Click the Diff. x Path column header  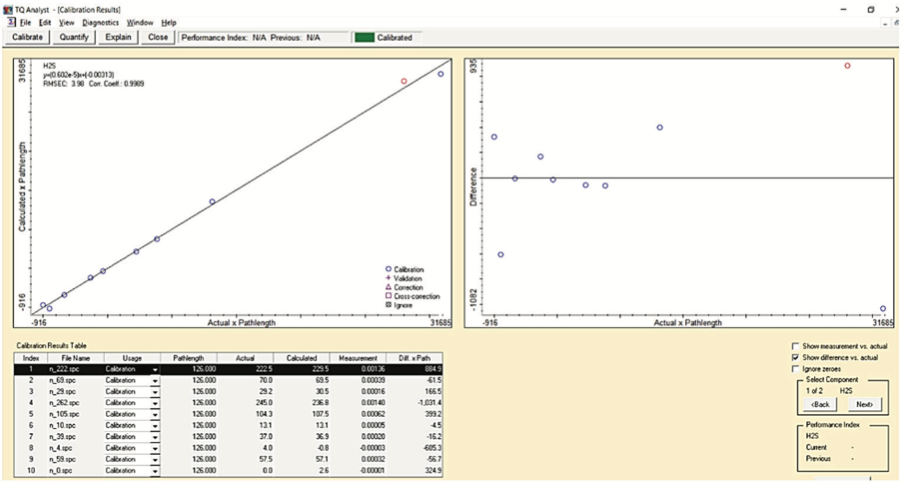tap(415, 358)
